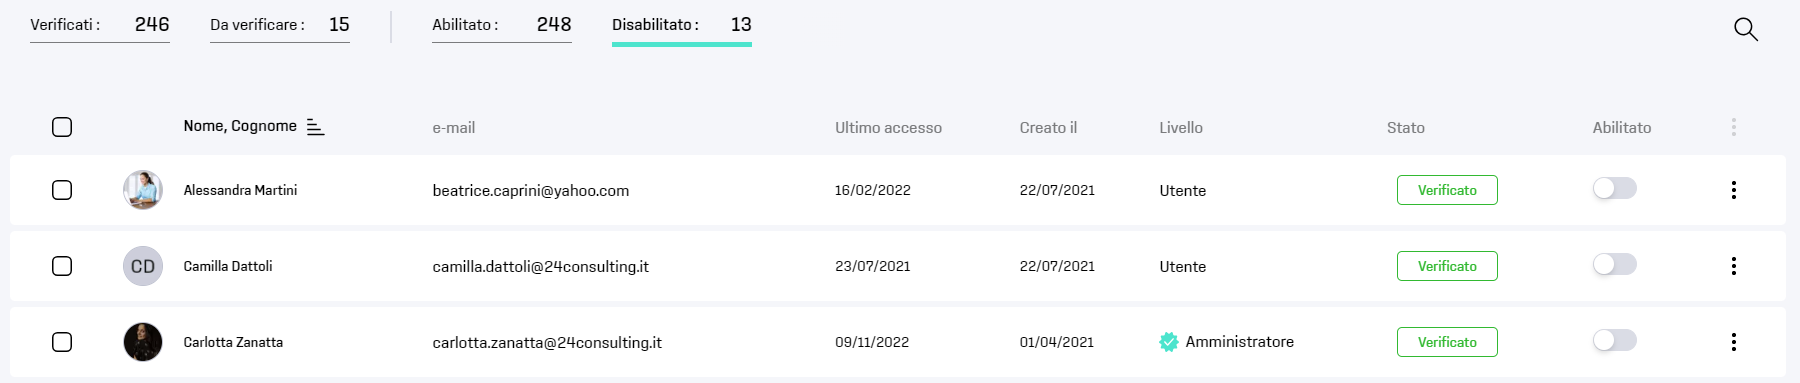Switch to the Da verificare tab
1800x383 pixels.
point(280,25)
